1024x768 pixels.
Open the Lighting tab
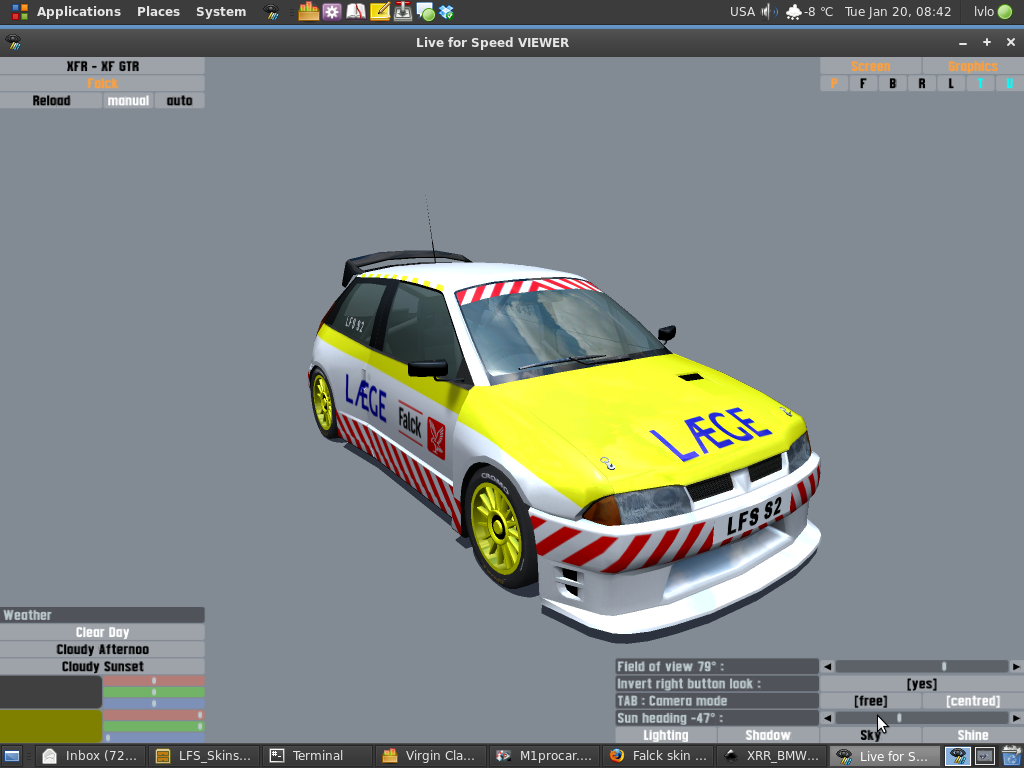[665, 735]
